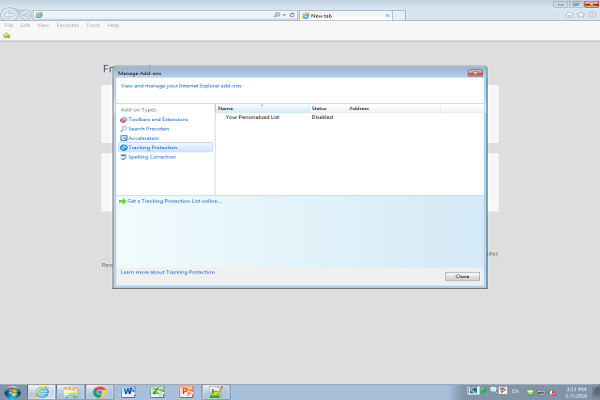Viewport: 600px width, 400px height.
Task: Click the magnifier tray icon
Action: tap(494, 390)
